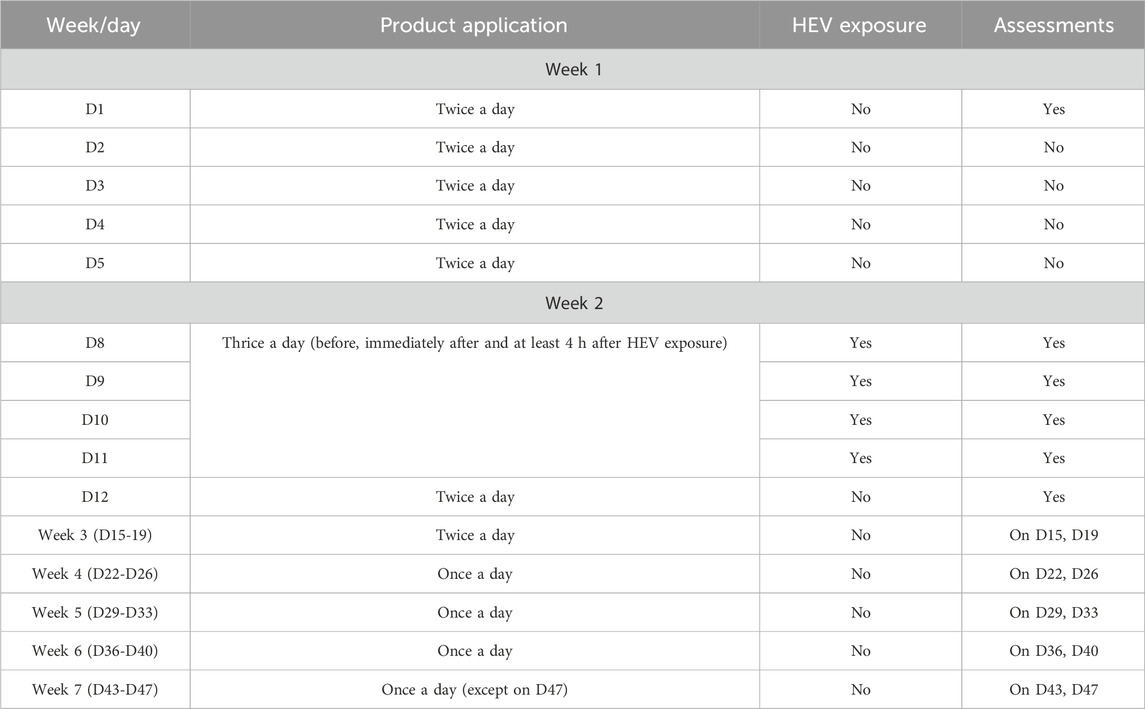This screenshot has width=1145, height=709.
Task: Click the On D22, D26 assessment cell
Action: click(x=1053, y=574)
